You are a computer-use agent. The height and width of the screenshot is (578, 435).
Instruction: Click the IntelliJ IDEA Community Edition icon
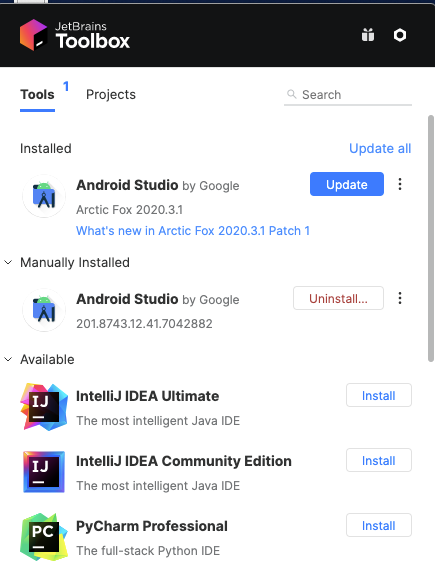pyautogui.click(x=44, y=472)
